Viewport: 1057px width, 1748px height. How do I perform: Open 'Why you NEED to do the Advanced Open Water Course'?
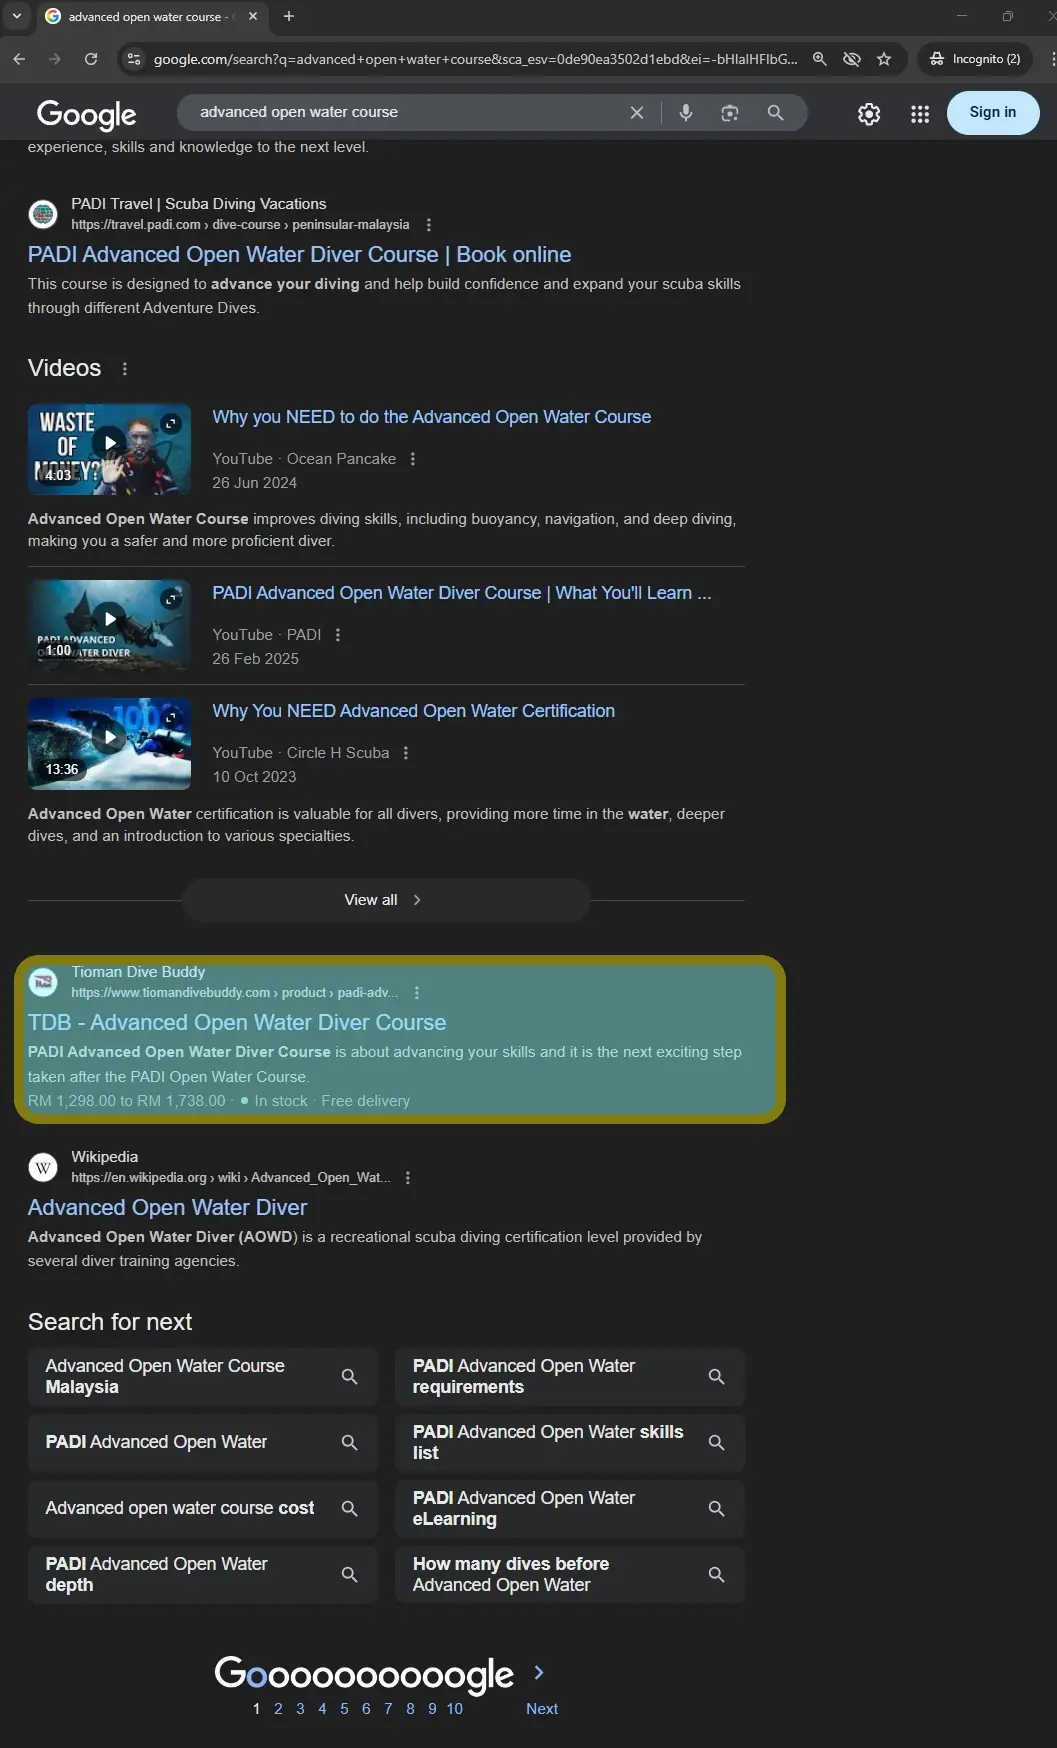[x=431, y=417]
